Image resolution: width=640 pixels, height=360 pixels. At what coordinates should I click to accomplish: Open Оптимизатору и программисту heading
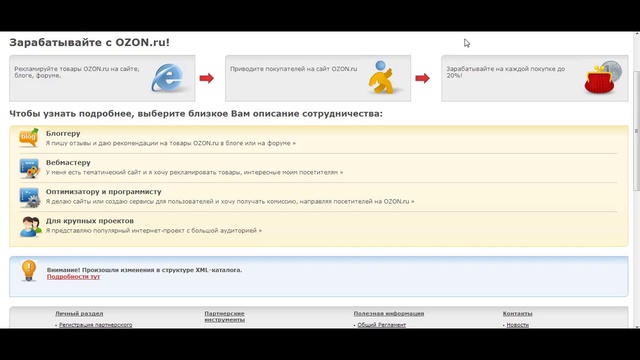tap(104, 191)
